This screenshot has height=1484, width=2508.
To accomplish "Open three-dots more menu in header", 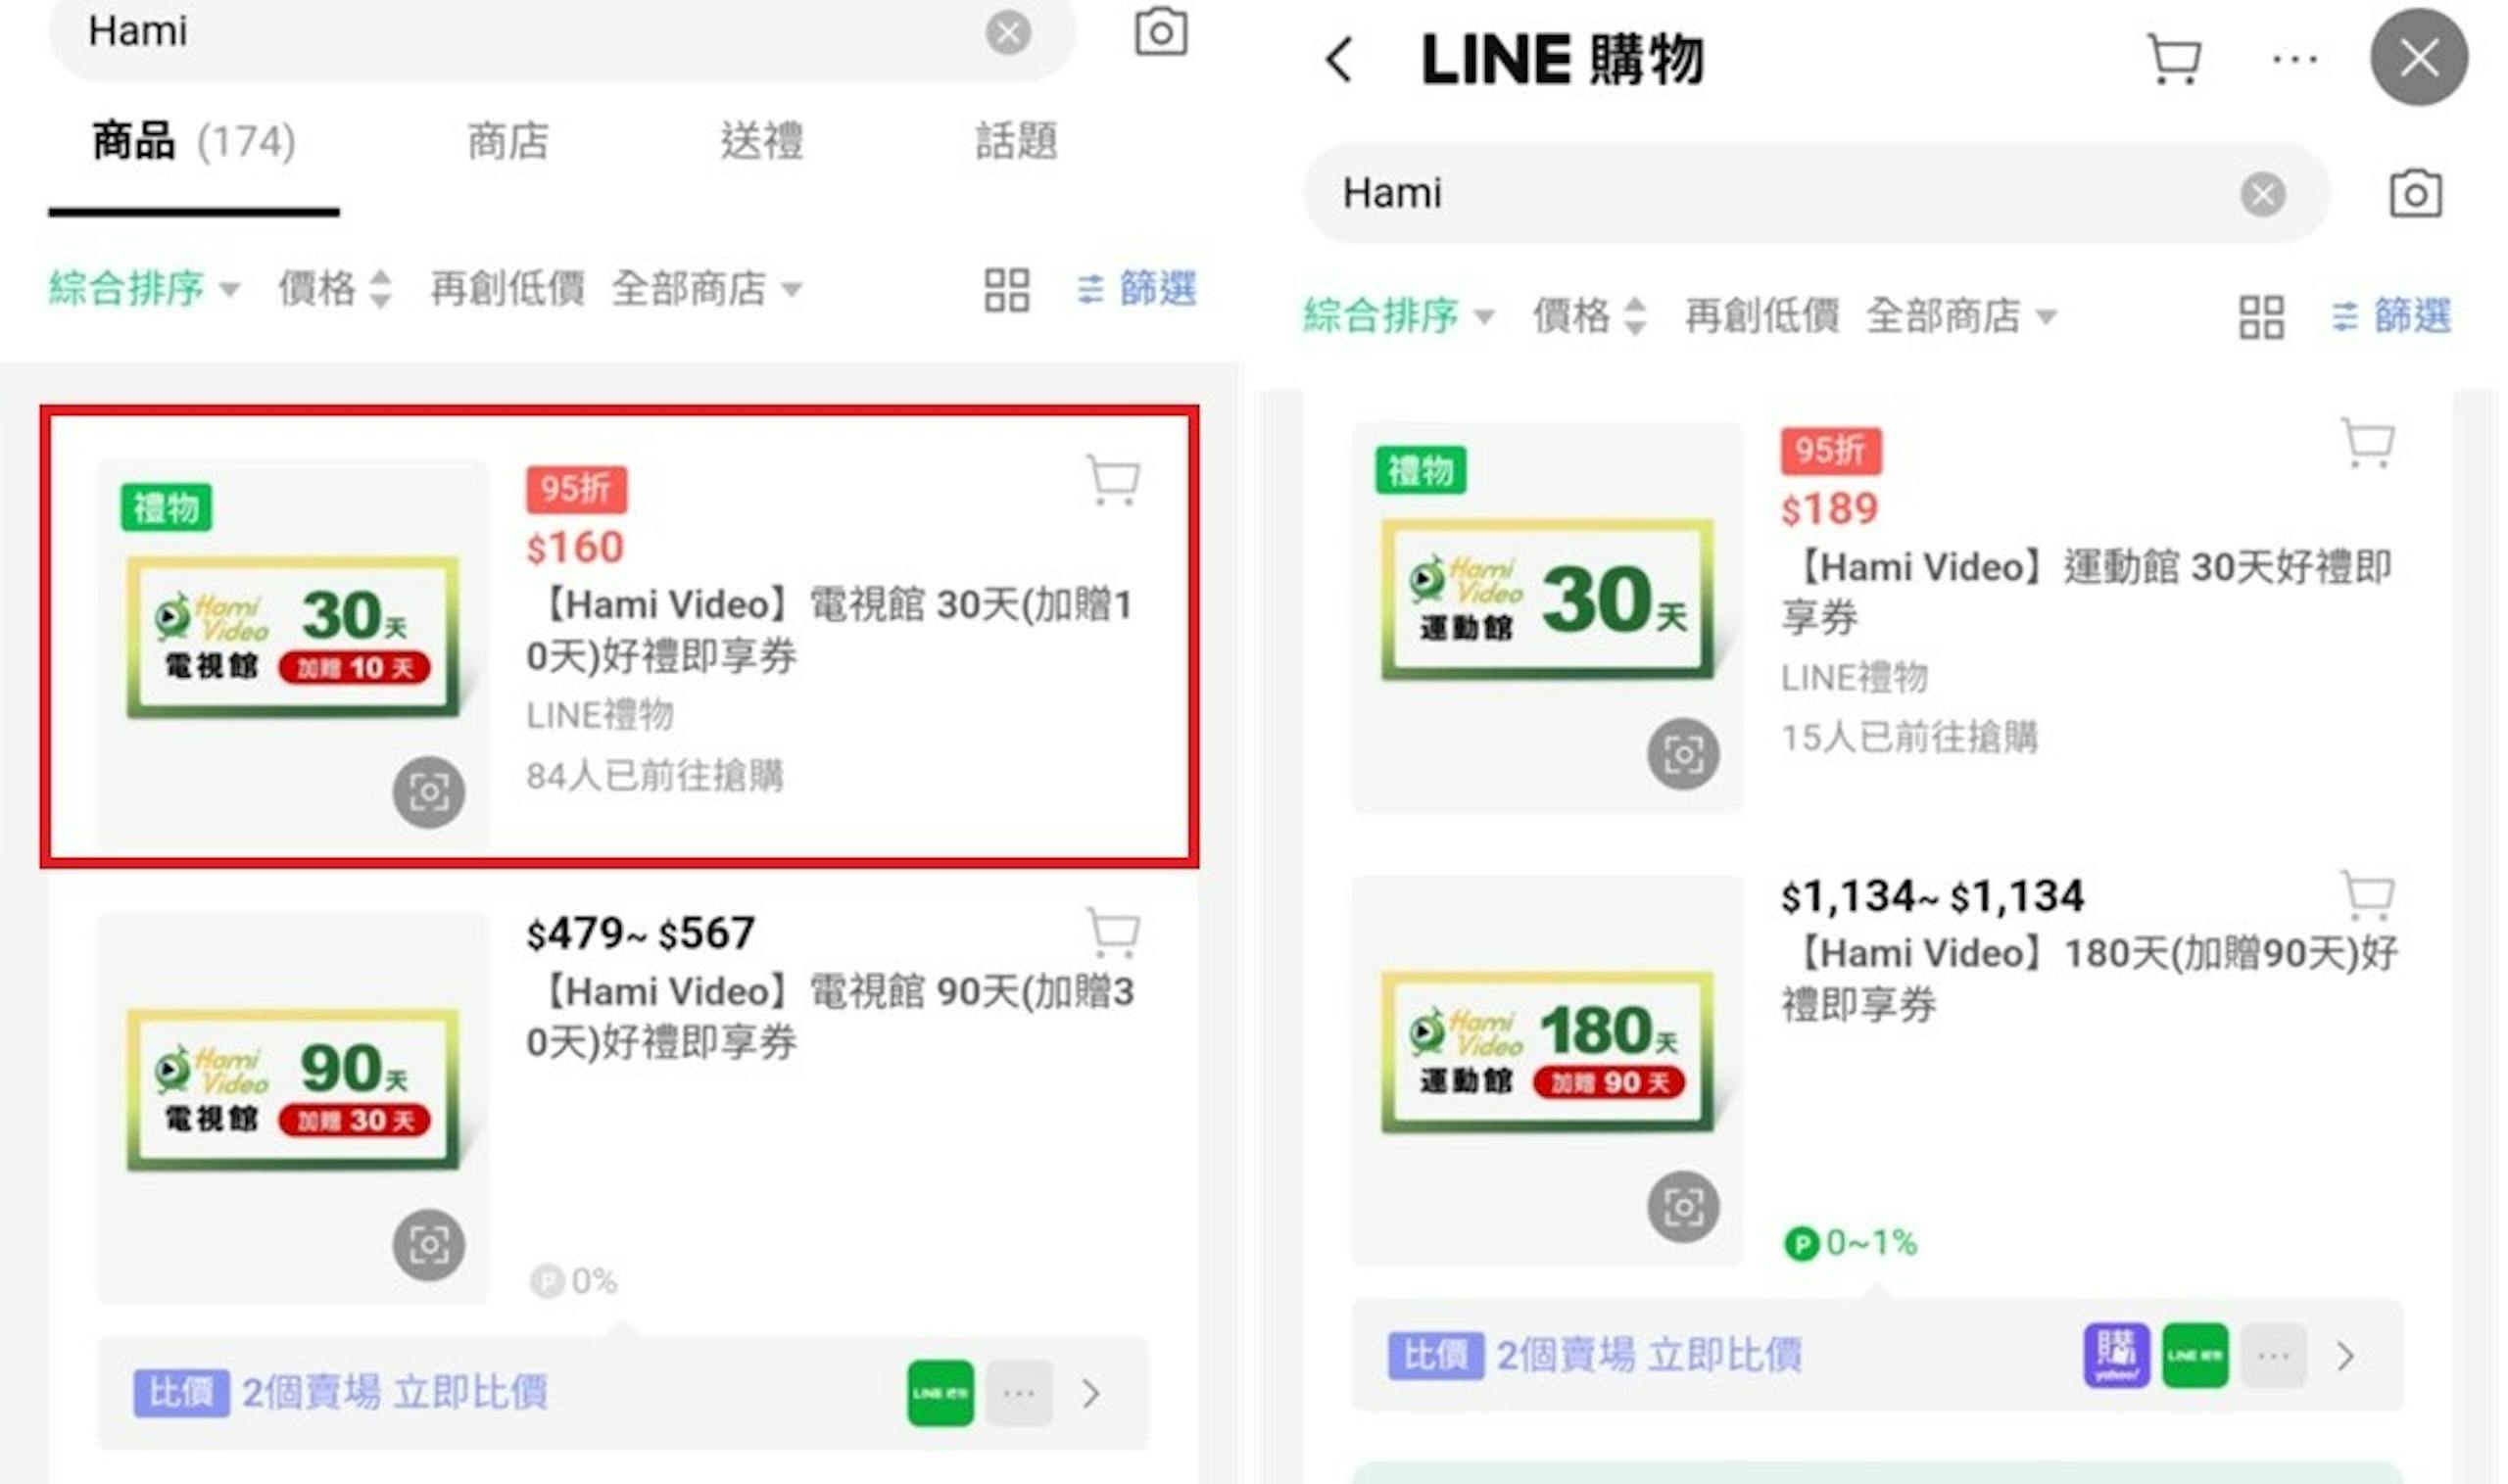I will coord(2294,60).
